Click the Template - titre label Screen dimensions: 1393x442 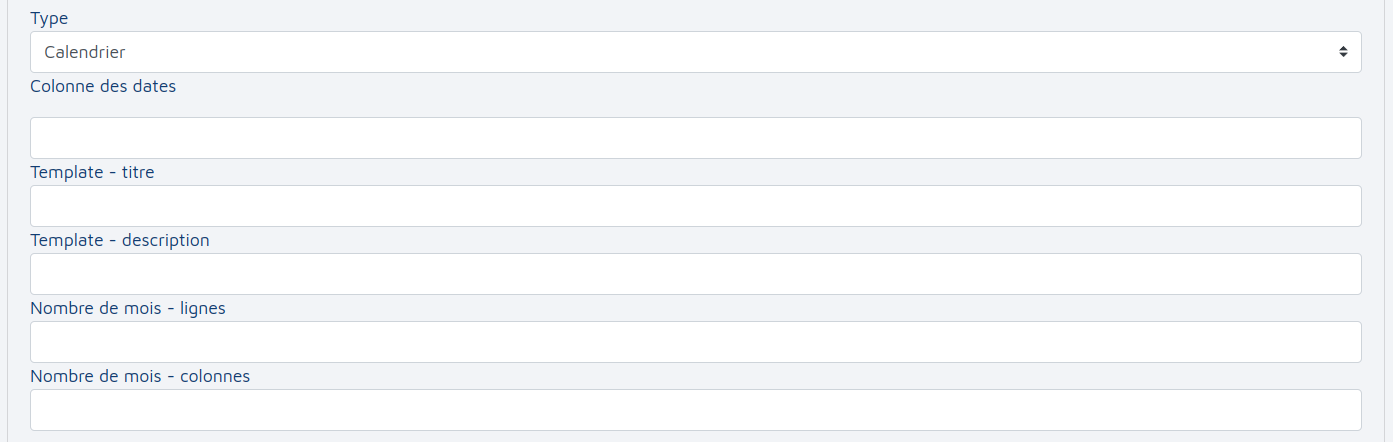click(92, 172)
